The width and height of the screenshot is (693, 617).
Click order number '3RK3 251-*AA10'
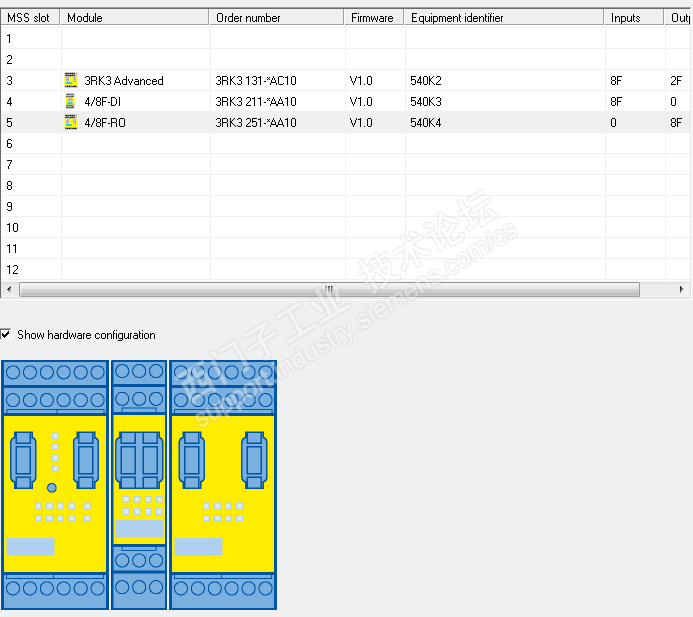click(x=256, y=122)
